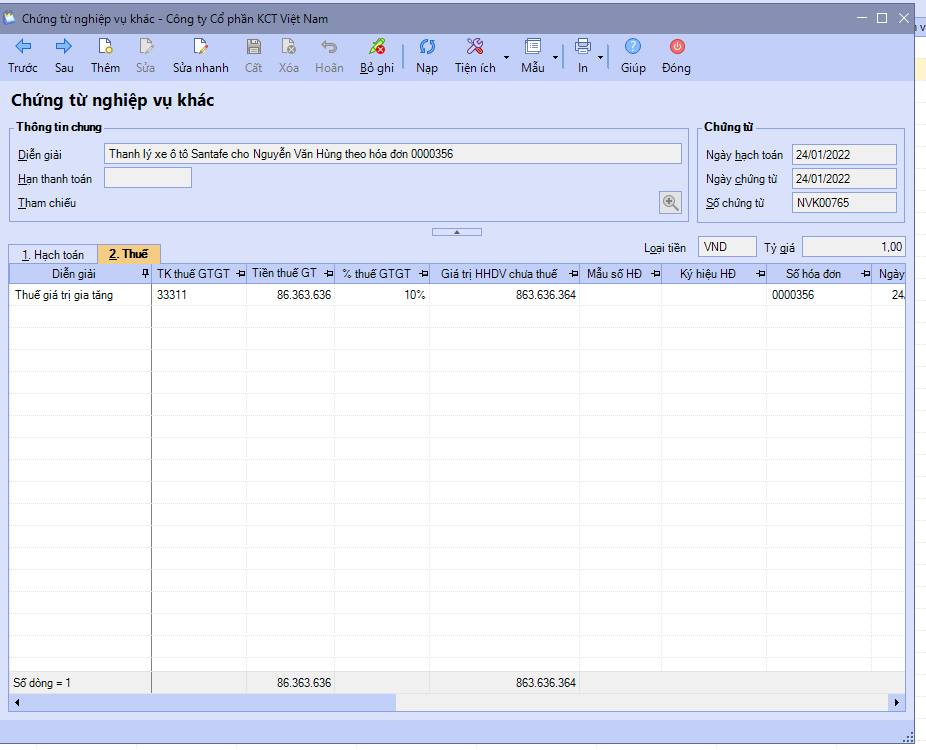Viewport: 926px width, 750px height.
Task: Reload data with Nạp icon
Action: [x=427, y=47]
